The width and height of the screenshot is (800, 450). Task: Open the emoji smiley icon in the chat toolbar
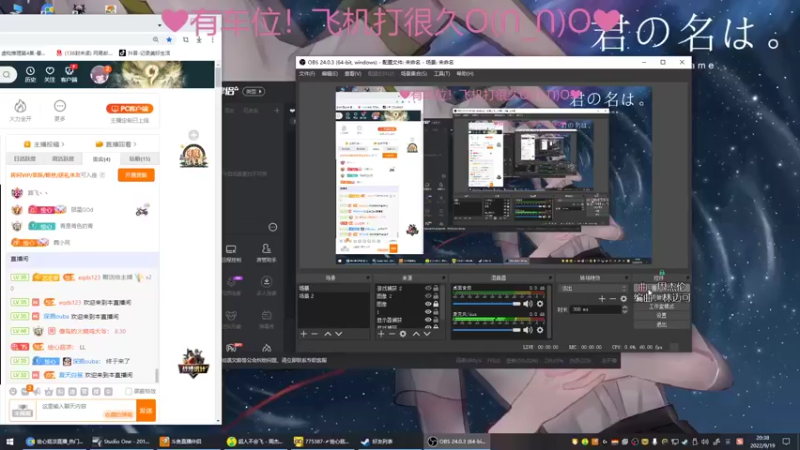coord(13,391)
